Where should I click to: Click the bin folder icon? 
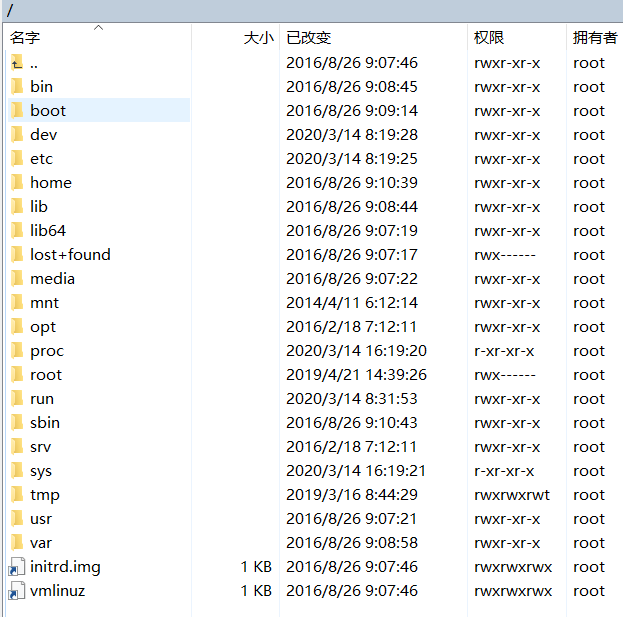click(17, 87)
